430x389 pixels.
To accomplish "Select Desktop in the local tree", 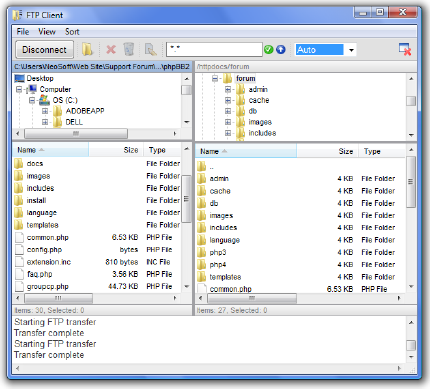I will [40, 78].
